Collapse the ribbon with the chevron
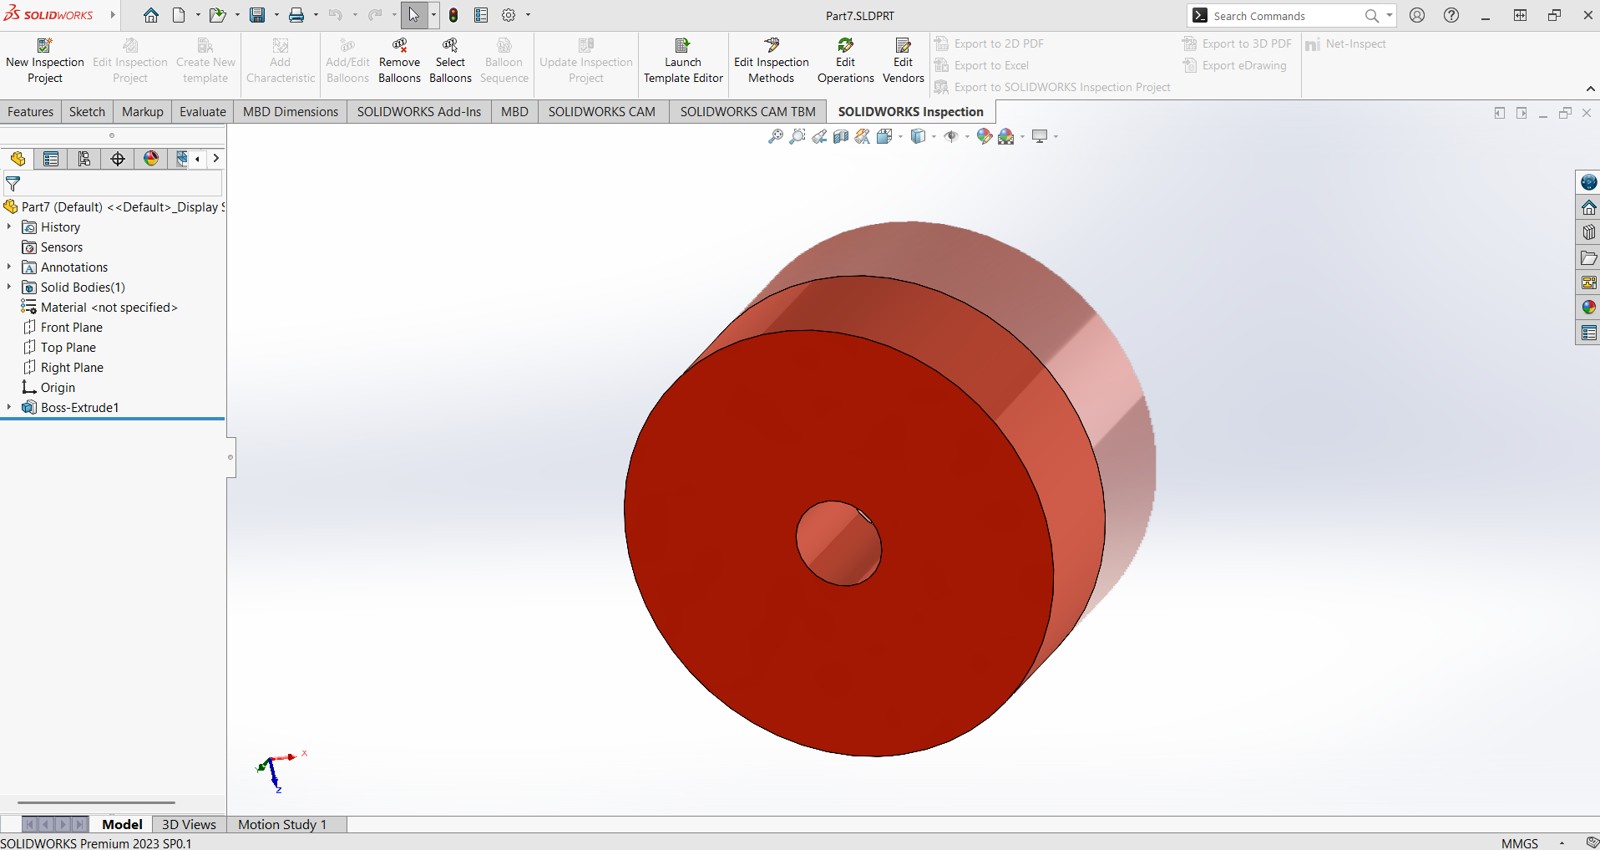This screenshot has width=1600, height=850. click(1590, 89)
